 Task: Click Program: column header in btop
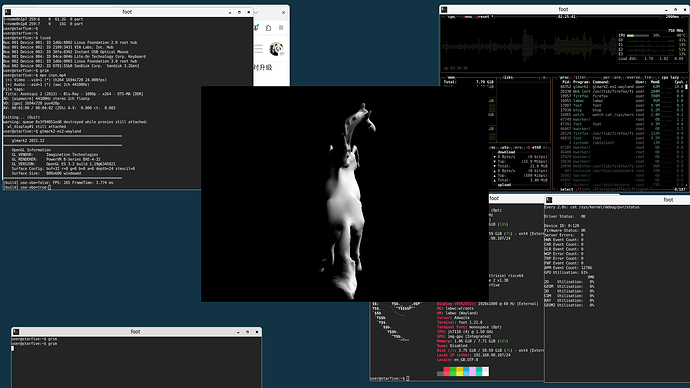coord(581,82)
